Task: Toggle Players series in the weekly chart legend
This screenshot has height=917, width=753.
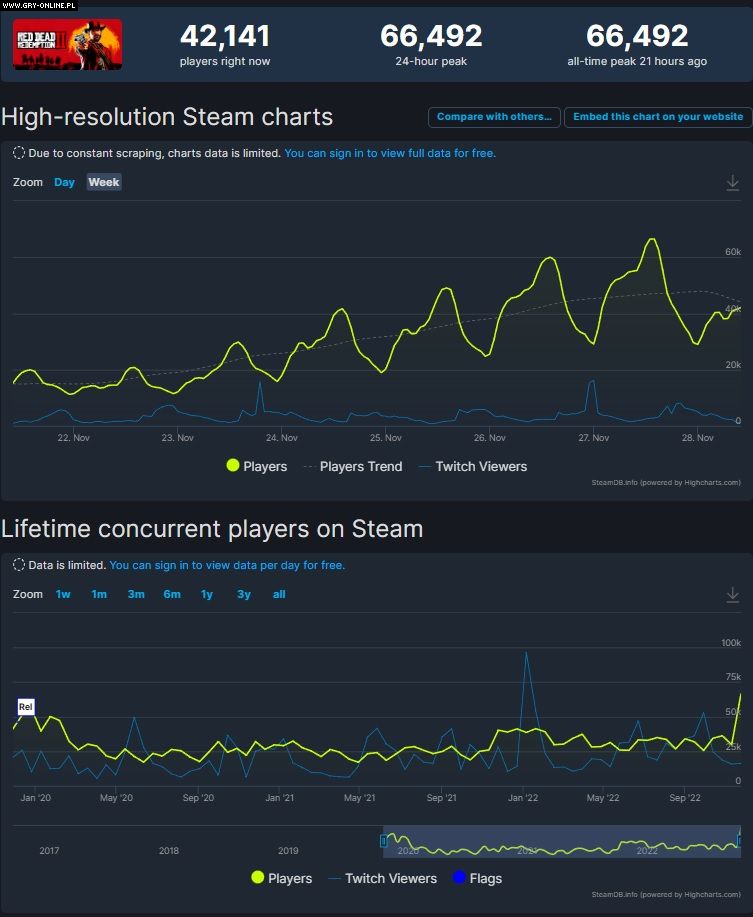Action: coord(257,466)
